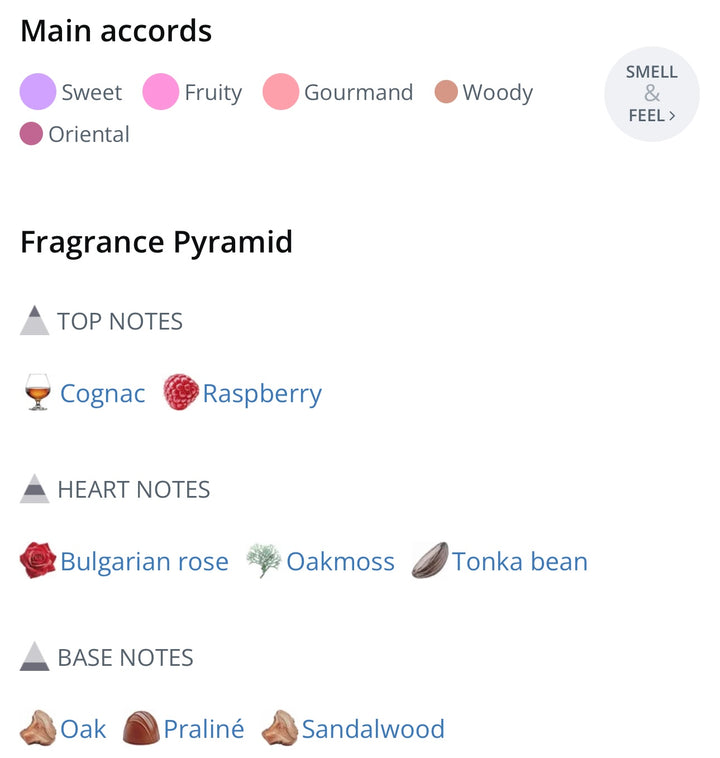This screenshot has width=720, height=758.
Task: Click the Gourmand accord swatch
Action: click(x=281, y=92)
